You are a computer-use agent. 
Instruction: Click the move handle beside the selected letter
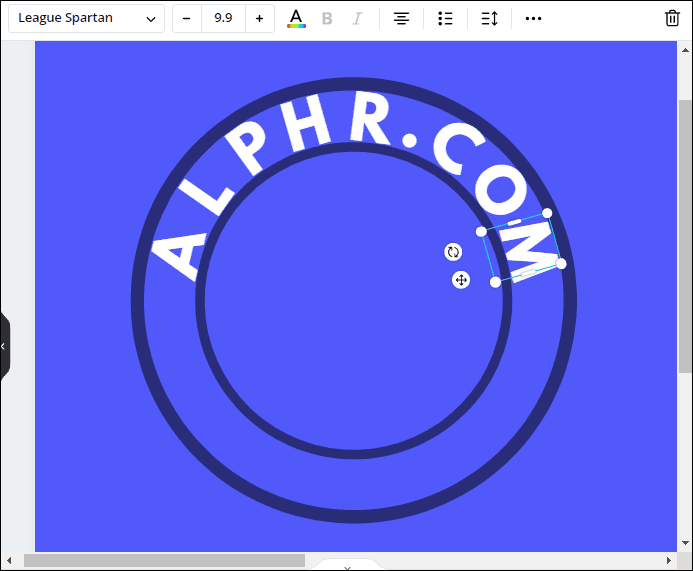tap(461, 280)
